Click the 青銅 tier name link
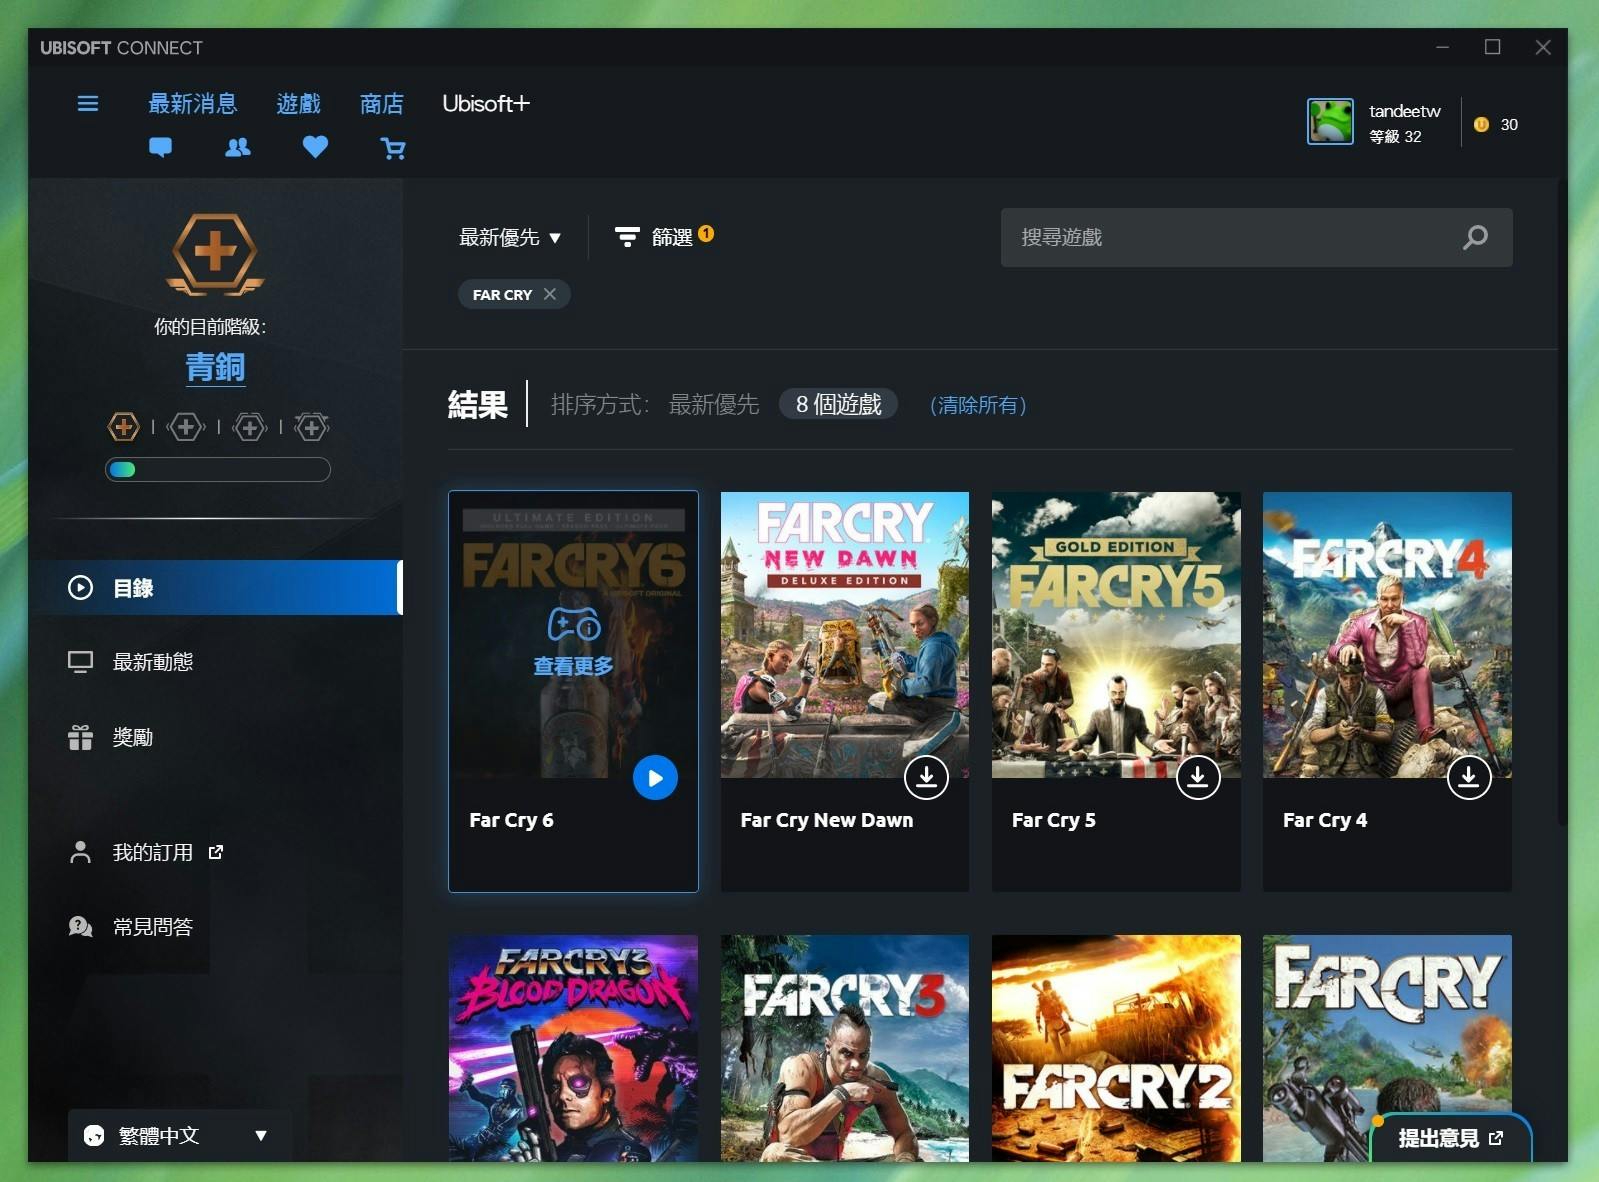Viewport: 1599px width, 1182px height. 215,367
